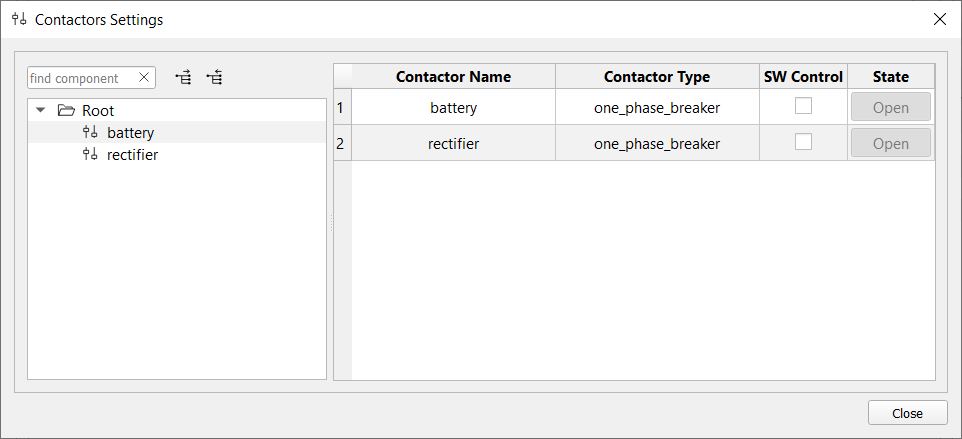Click the Close button

click(x=907, y=413)
